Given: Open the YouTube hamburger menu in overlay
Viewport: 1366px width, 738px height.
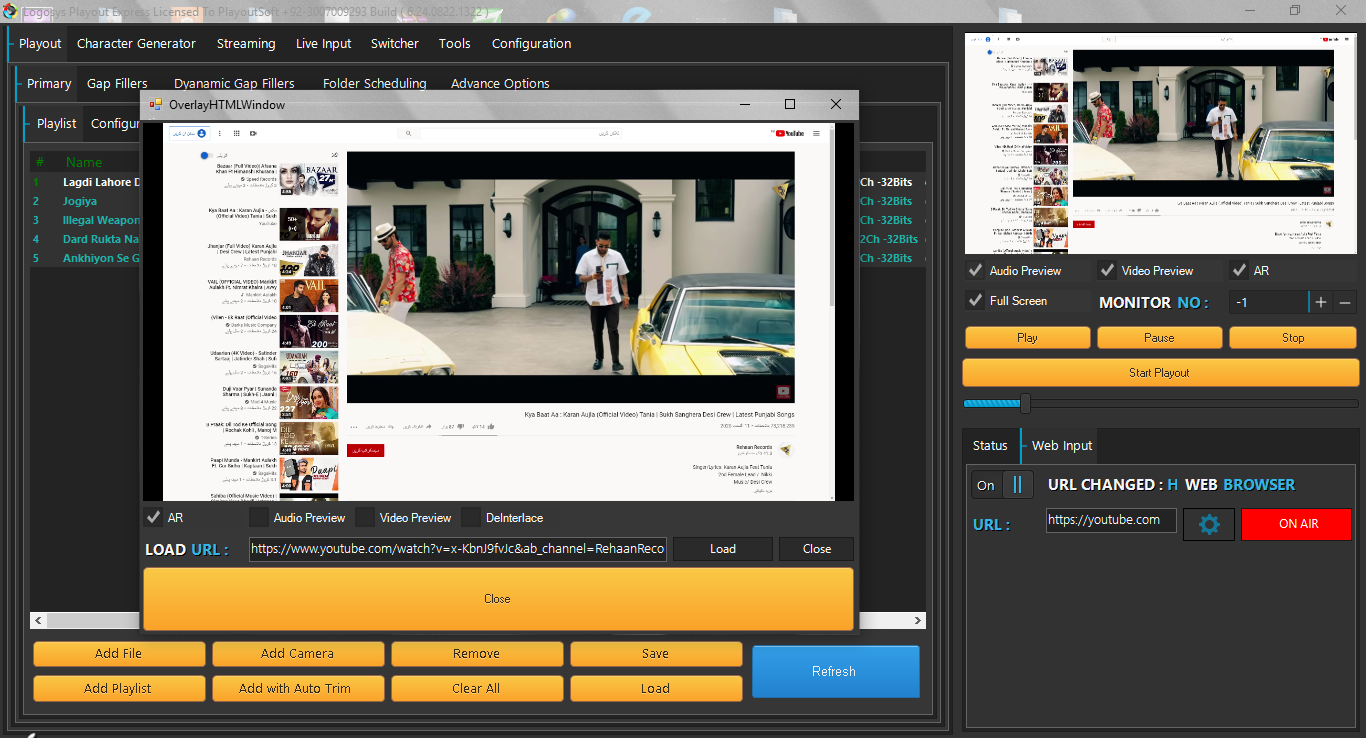Looking at the screenshot, I should (x=816, y=133).
